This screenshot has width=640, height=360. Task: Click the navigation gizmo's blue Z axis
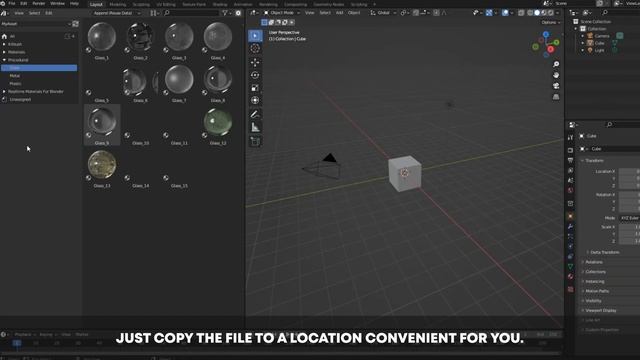pos(546,35)
